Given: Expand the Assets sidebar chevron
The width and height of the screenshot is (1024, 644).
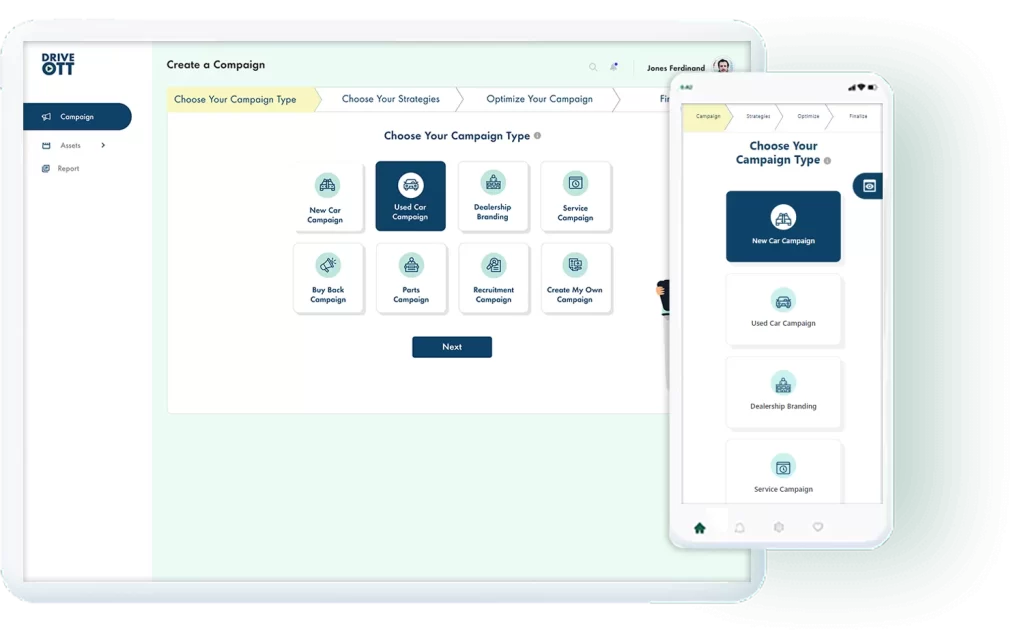Looking at the screenshot, I should click(x=103, y=146).
